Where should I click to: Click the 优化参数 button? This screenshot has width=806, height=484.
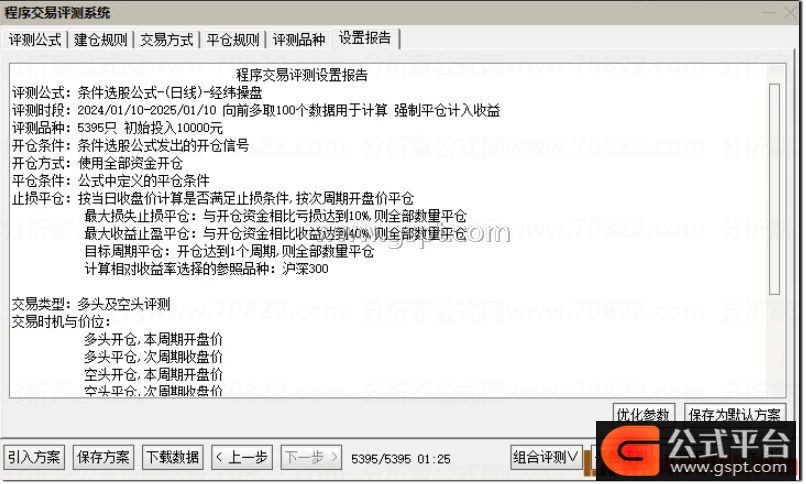643,414
